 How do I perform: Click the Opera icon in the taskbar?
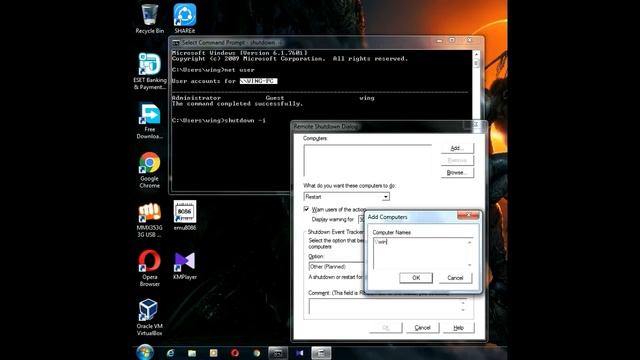[235, 353]
